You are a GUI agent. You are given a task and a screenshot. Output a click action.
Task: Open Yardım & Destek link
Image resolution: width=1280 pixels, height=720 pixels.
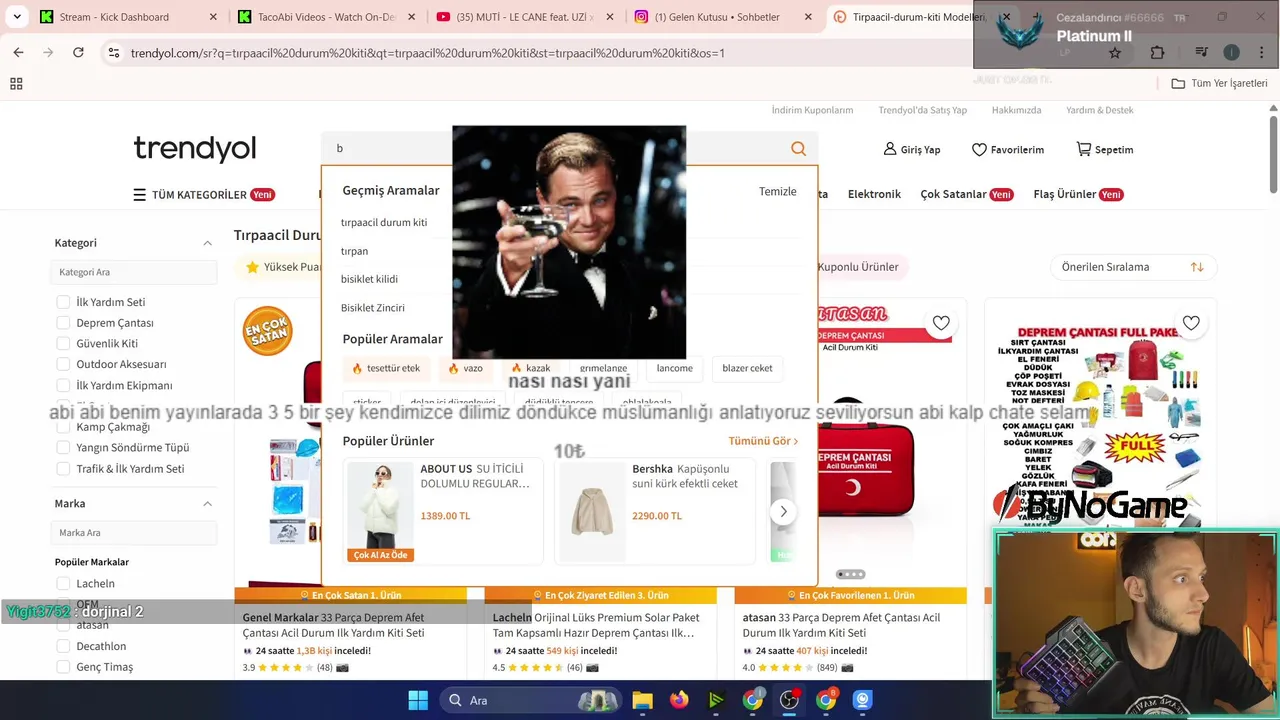pos(1099,110)
